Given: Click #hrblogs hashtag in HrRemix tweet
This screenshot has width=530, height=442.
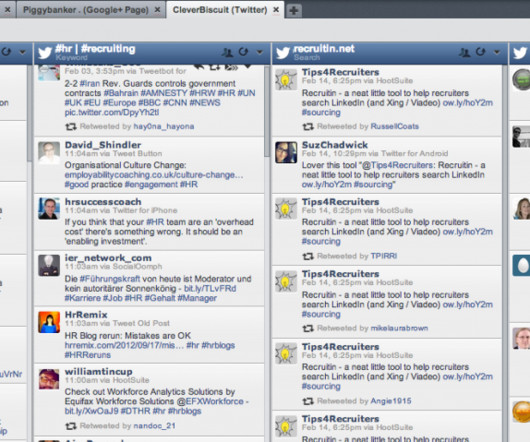Looking at the screenshot, I should point(218,345).
